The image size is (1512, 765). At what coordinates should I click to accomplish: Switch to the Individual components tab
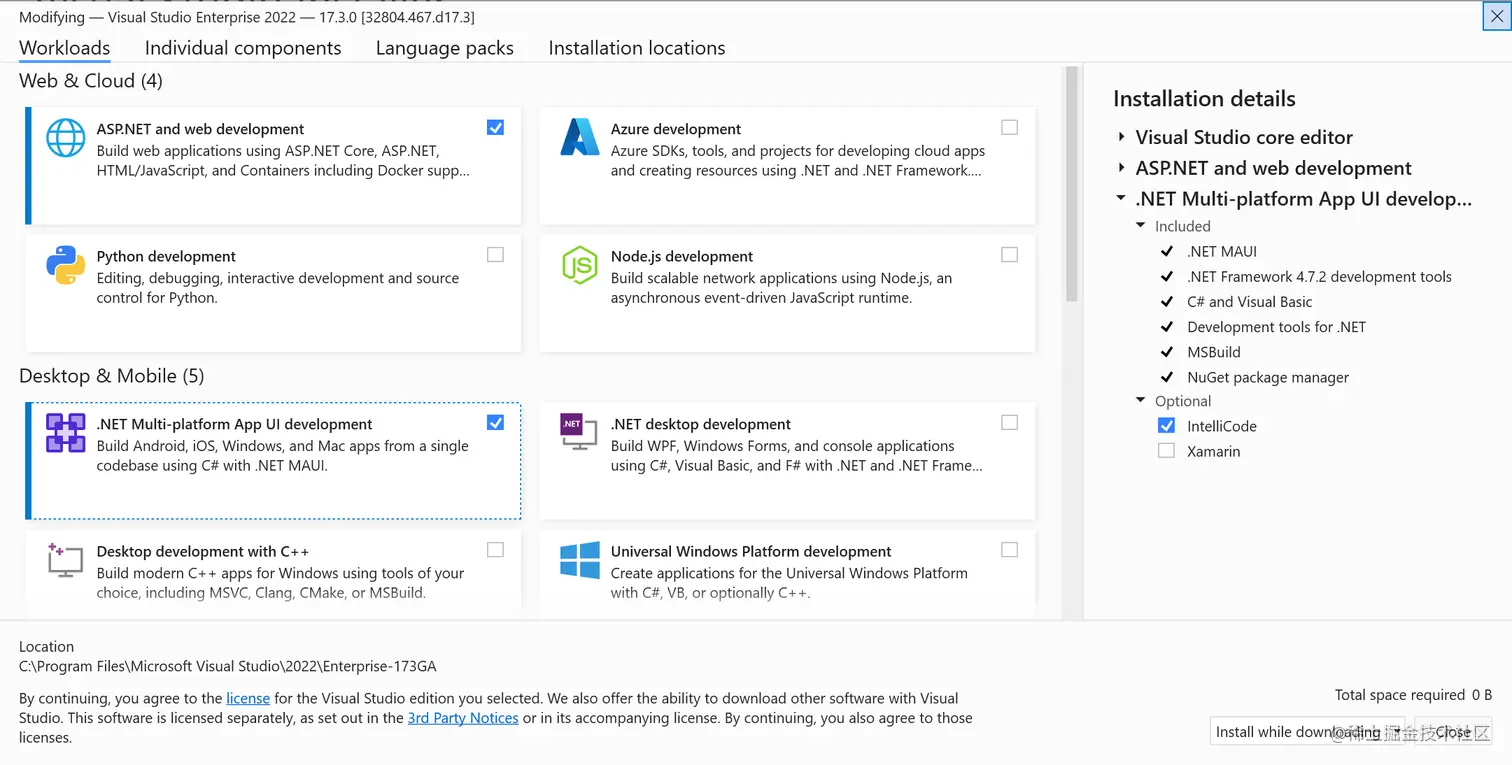(243, 48)
